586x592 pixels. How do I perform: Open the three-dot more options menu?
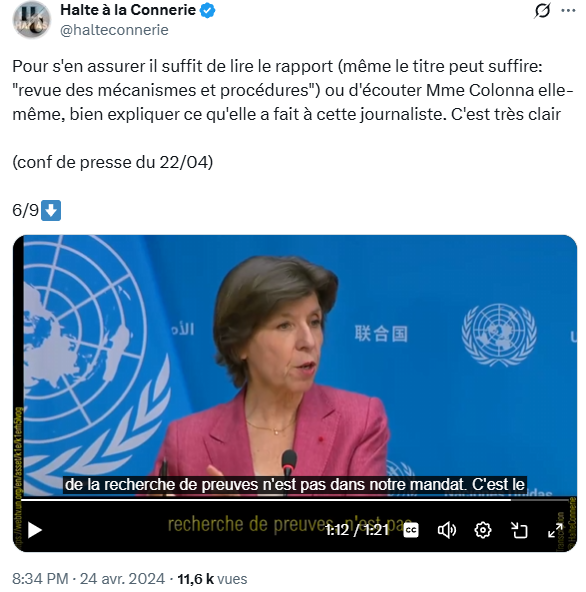568,11
